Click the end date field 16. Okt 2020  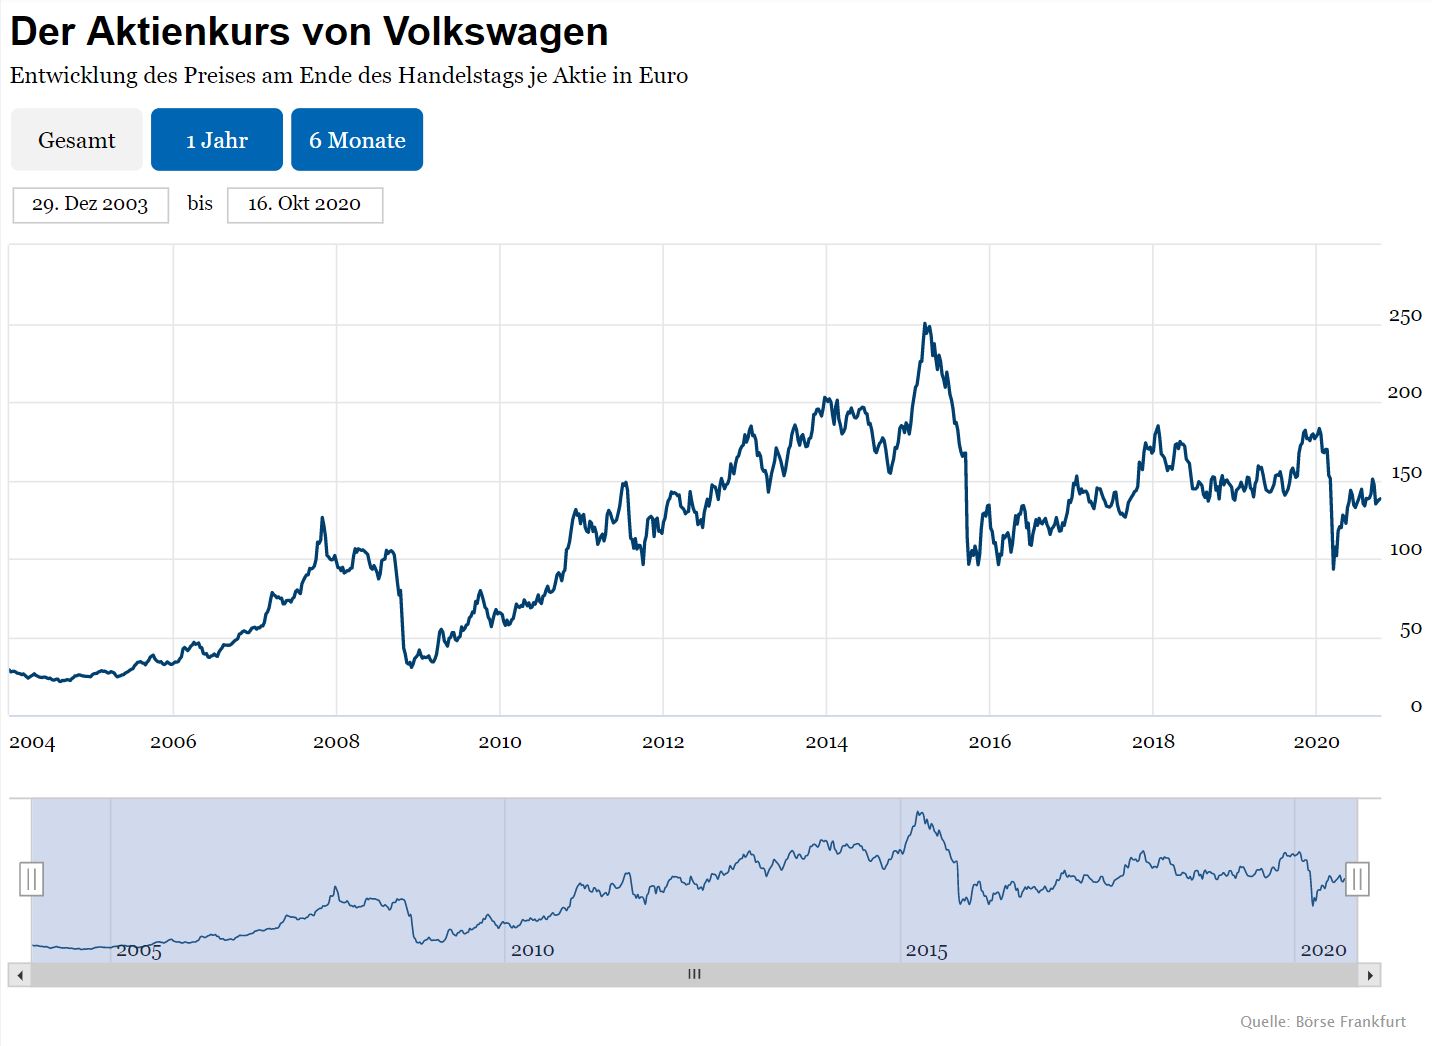305,204
